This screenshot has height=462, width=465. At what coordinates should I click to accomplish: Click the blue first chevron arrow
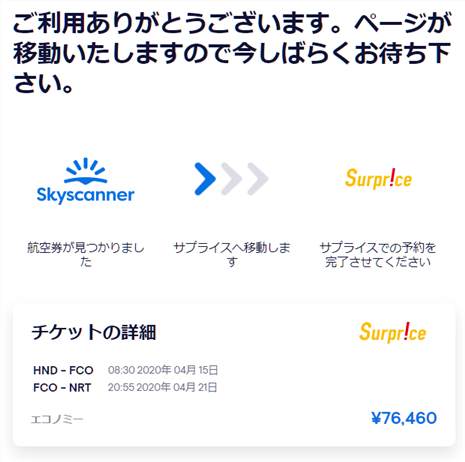205,179
